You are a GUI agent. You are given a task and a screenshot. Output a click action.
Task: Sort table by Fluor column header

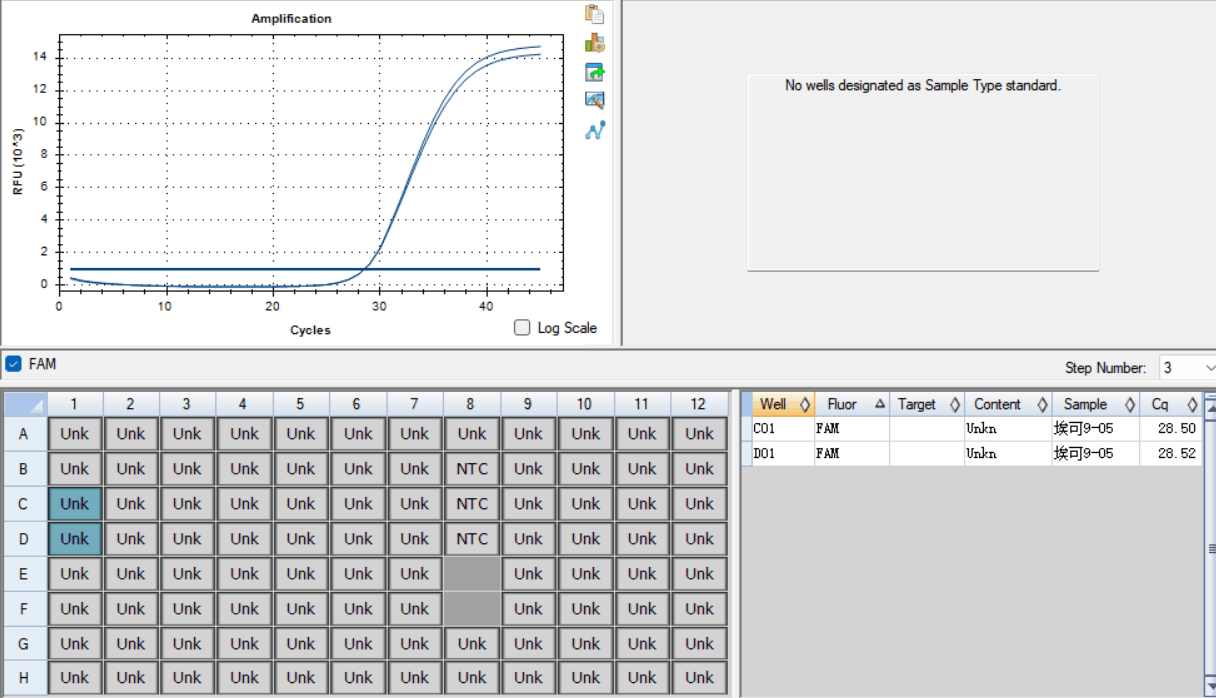click(852, 405)
